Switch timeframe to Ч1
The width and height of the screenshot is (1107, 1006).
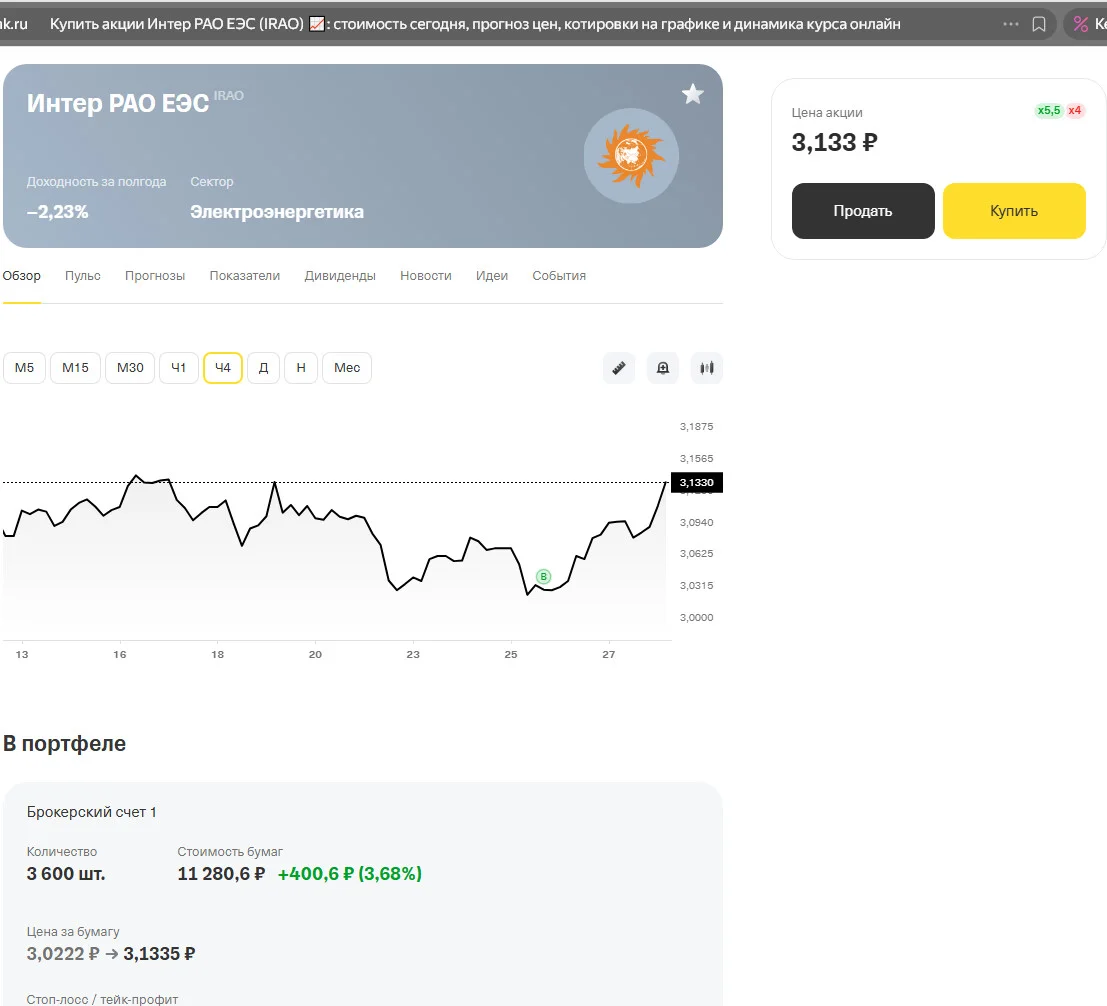(x=179, y=368)
